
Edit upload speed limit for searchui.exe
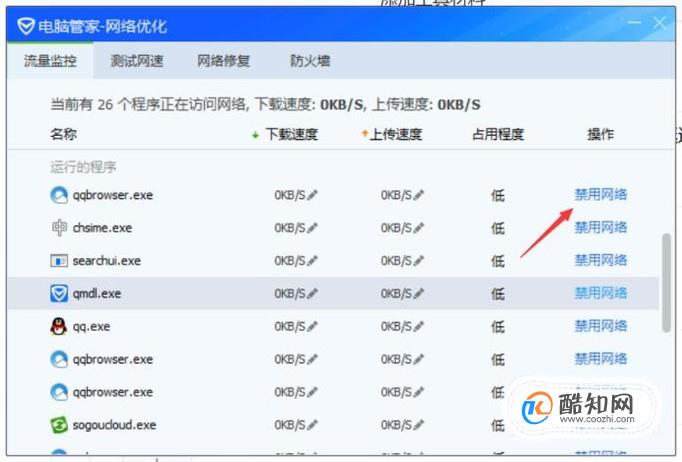(x=418, y=261)
